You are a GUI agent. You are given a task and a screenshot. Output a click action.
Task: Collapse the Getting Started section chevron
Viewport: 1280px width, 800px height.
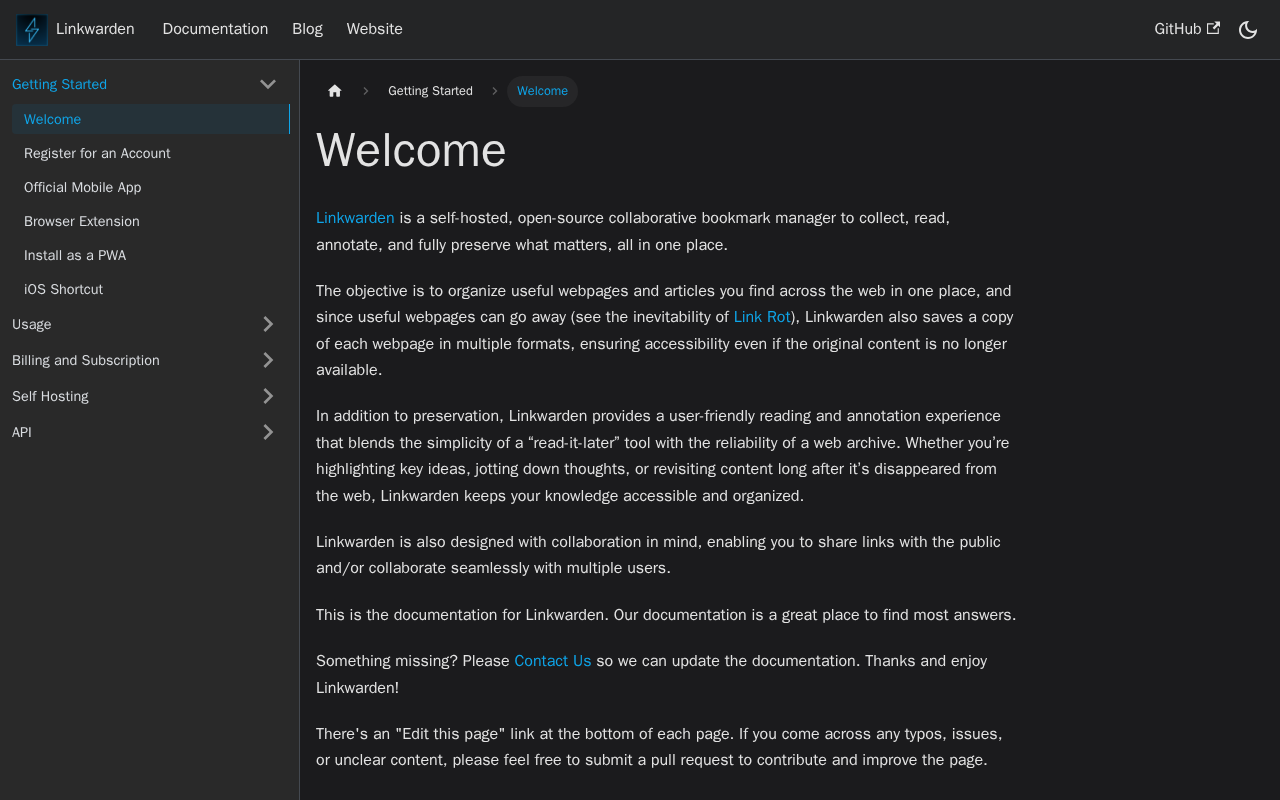(268, 85)
